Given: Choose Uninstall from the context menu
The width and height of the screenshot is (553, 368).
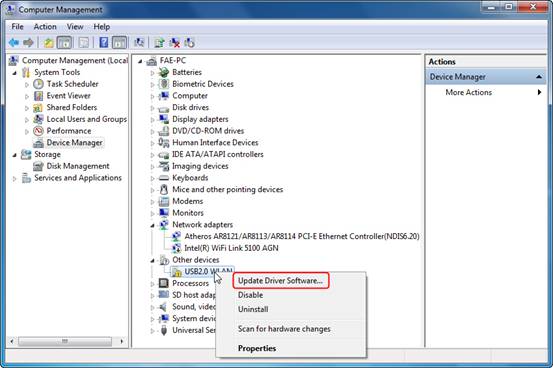Looking at the screenshot, I should [x=253, y=309].
